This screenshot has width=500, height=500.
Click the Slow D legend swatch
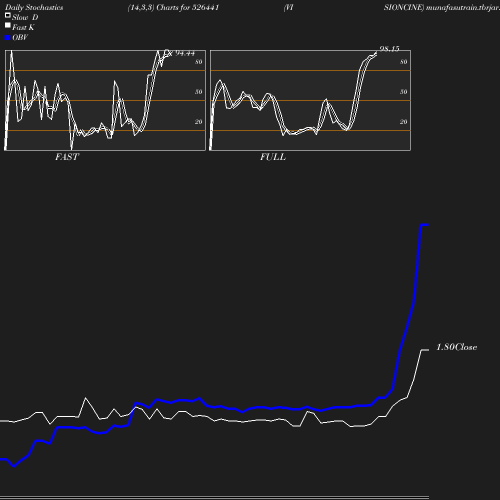click(8, 15)
